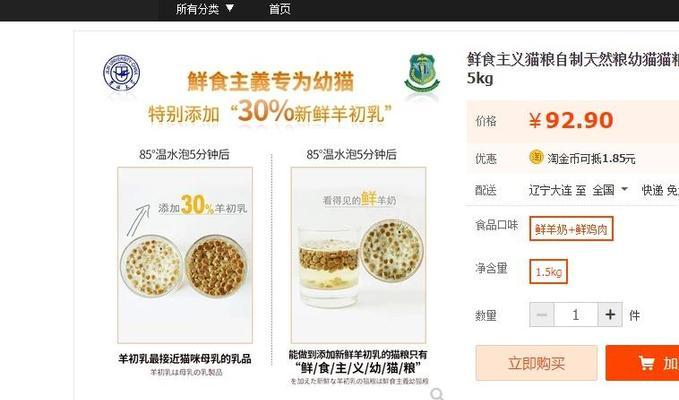The height and width of the screenshot is (400, 679).
Task: Select the 1.5kg net weight option
Action: pyautogui.click(x=548, y=271)
